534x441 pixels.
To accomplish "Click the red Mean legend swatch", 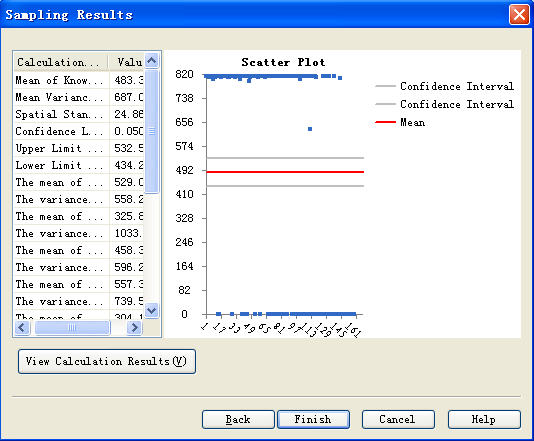I will pos(385,122).
